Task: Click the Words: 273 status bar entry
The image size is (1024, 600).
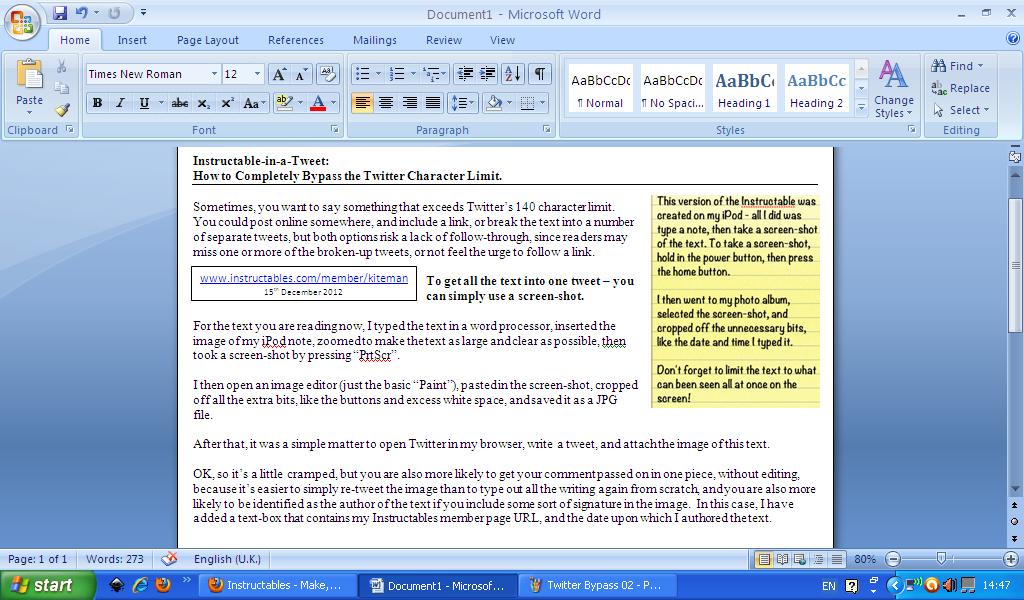Action: pos(115,560)
